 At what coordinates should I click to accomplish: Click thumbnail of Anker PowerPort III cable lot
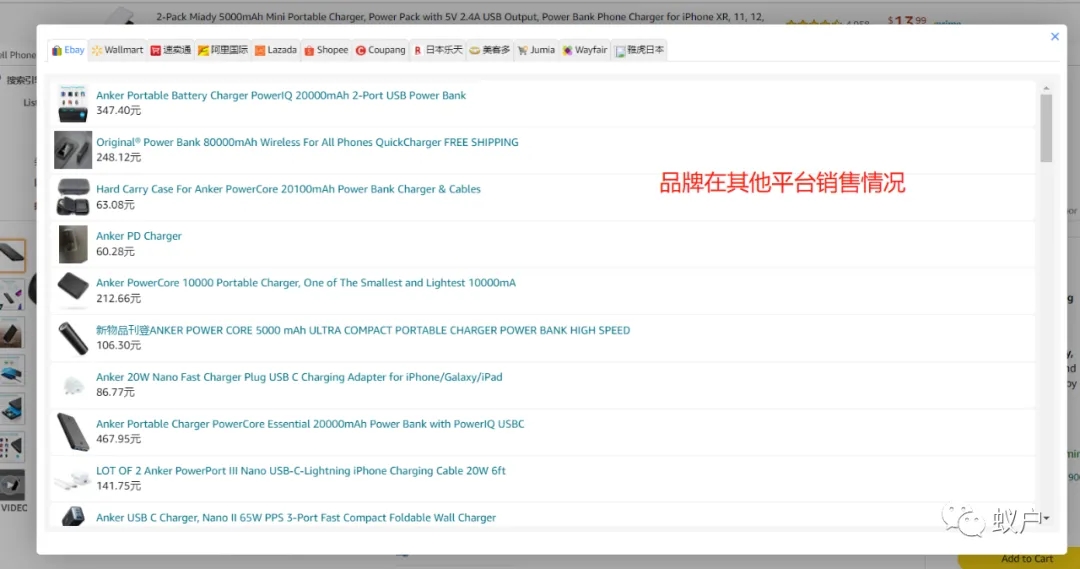[73, 479]
